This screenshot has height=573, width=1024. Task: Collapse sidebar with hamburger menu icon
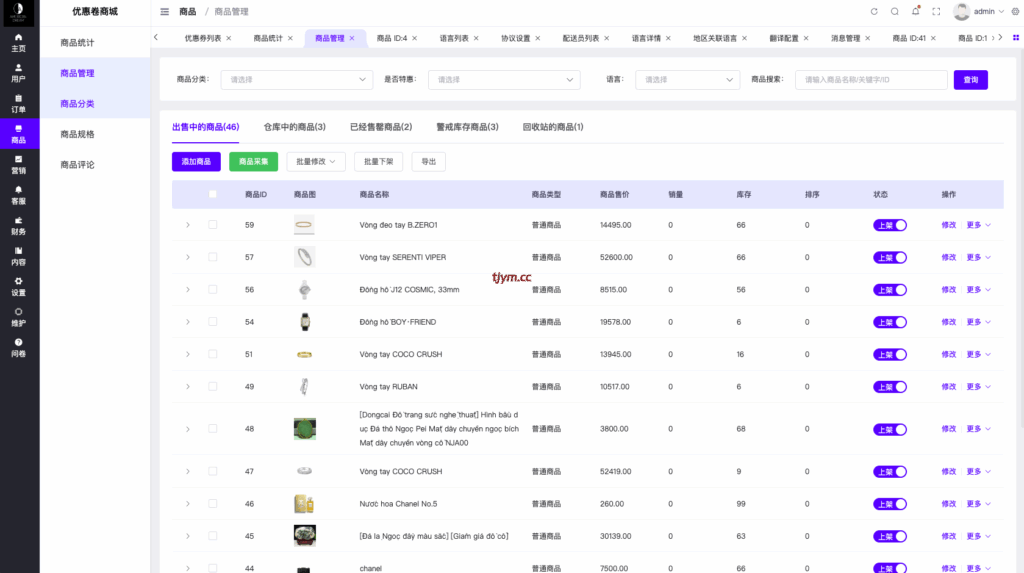pyautogui.click(x=165, y=11)
